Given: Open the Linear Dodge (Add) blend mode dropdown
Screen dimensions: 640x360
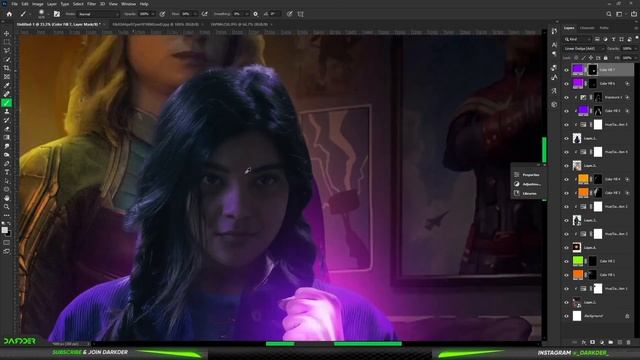Looking at the screenshot, I should [584, 49].
